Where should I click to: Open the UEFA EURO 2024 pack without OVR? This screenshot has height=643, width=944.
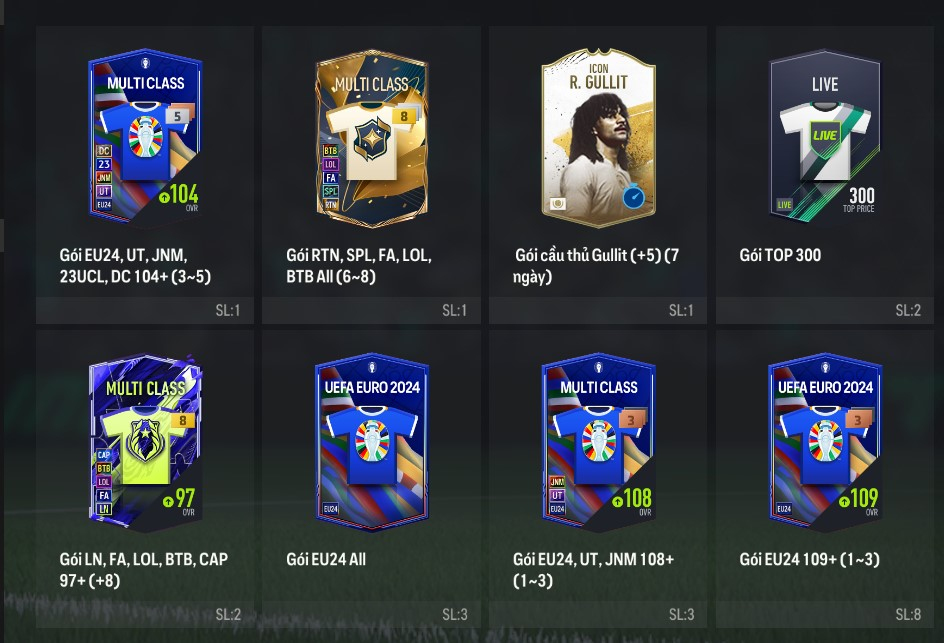371,443
